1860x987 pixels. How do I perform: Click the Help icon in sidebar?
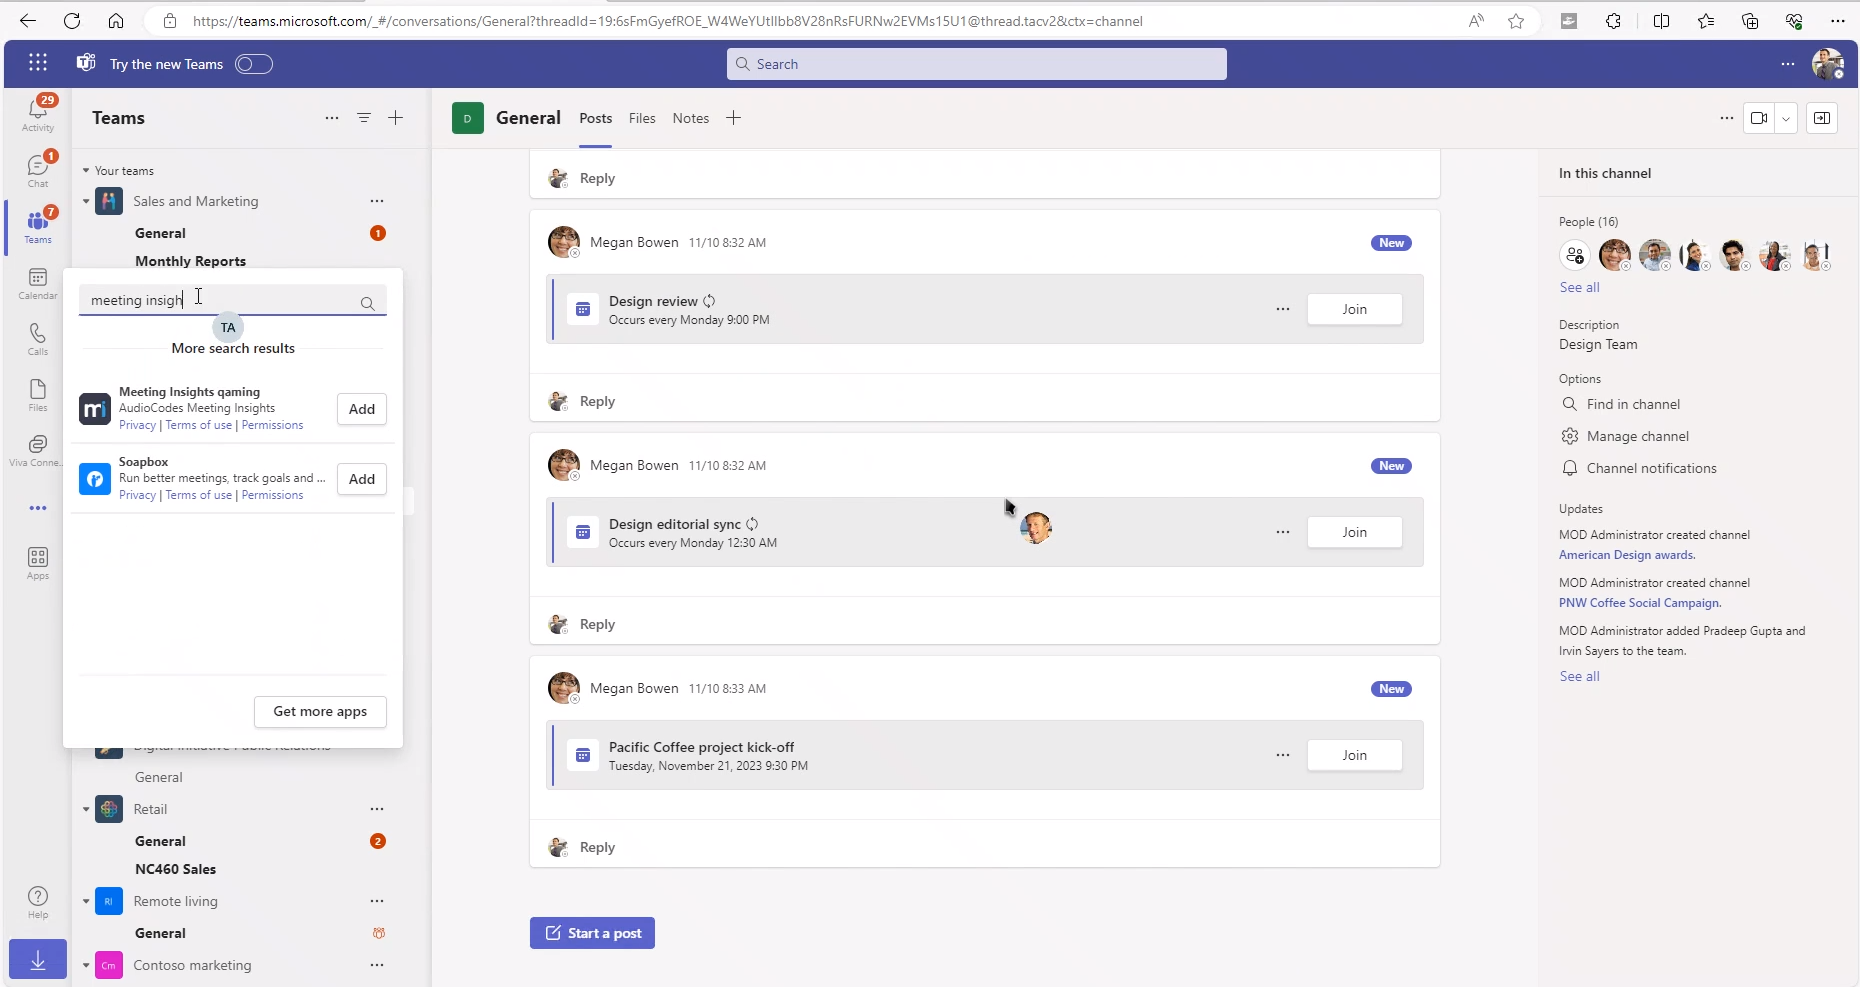38,901
